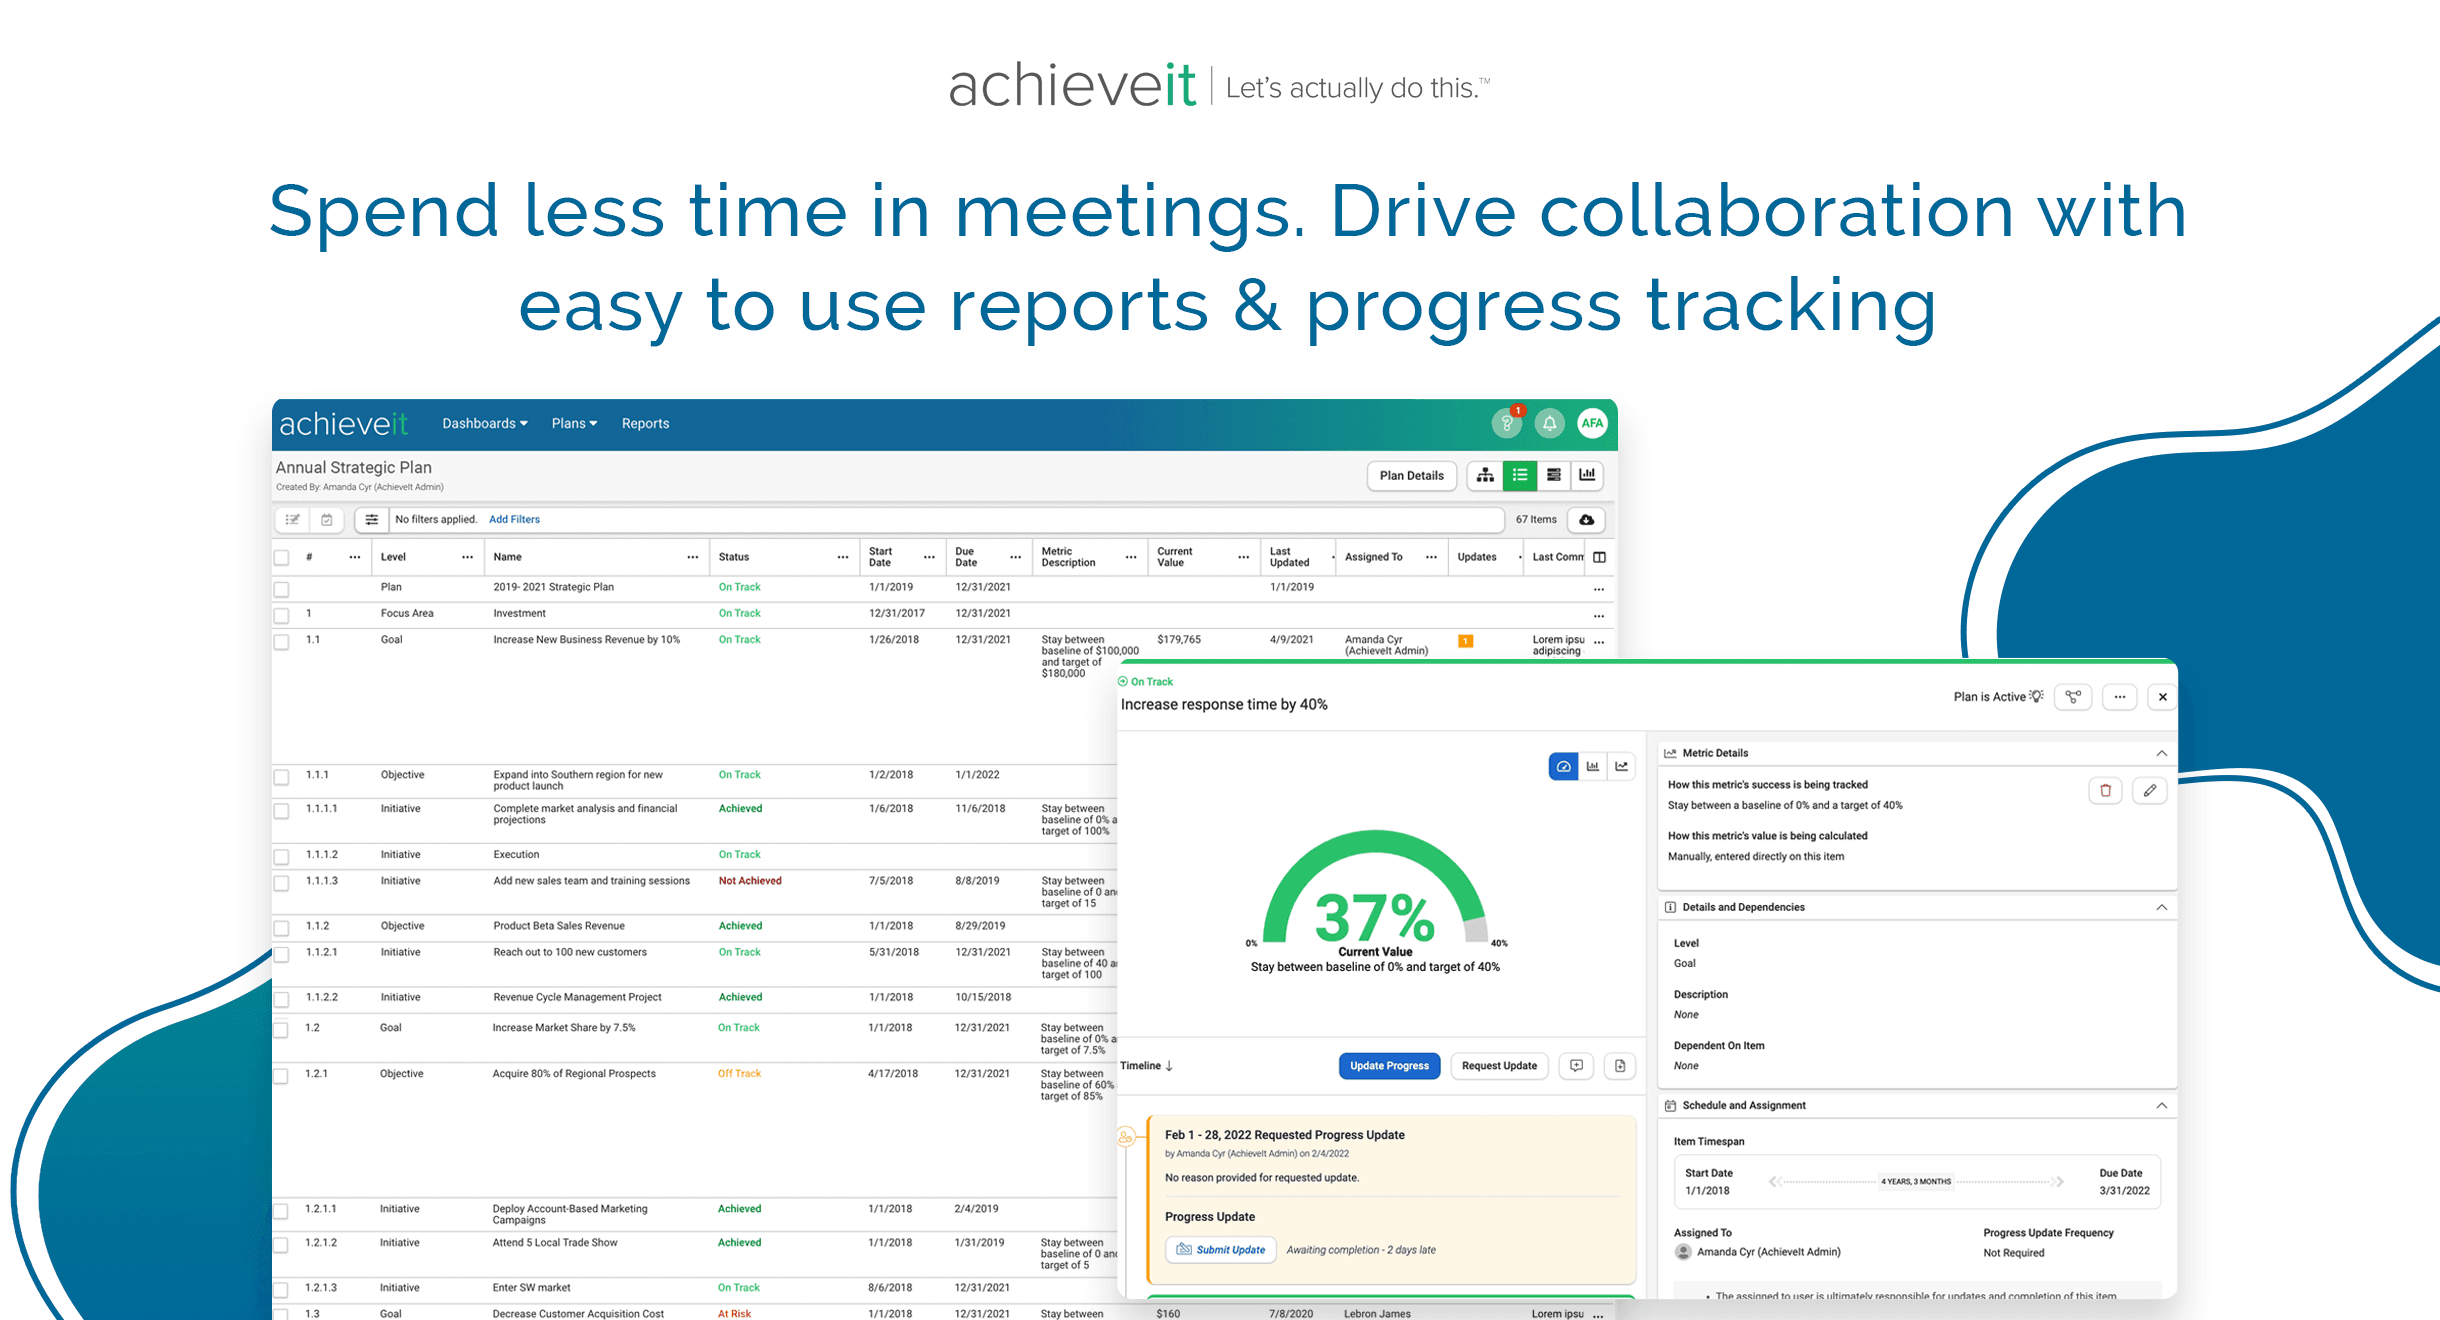
Task: Go to the Reports menu item
Action: pyautogui.click(x=645, y=423)
